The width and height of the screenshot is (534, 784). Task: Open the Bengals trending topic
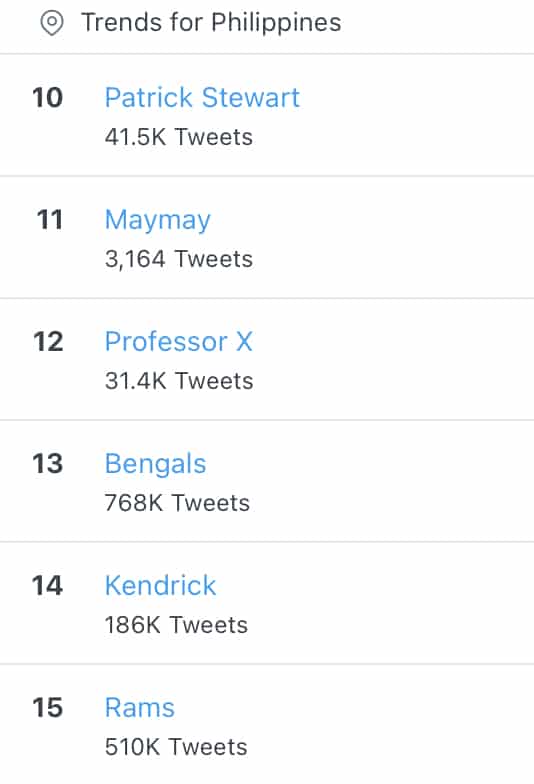tap(156, 464)
